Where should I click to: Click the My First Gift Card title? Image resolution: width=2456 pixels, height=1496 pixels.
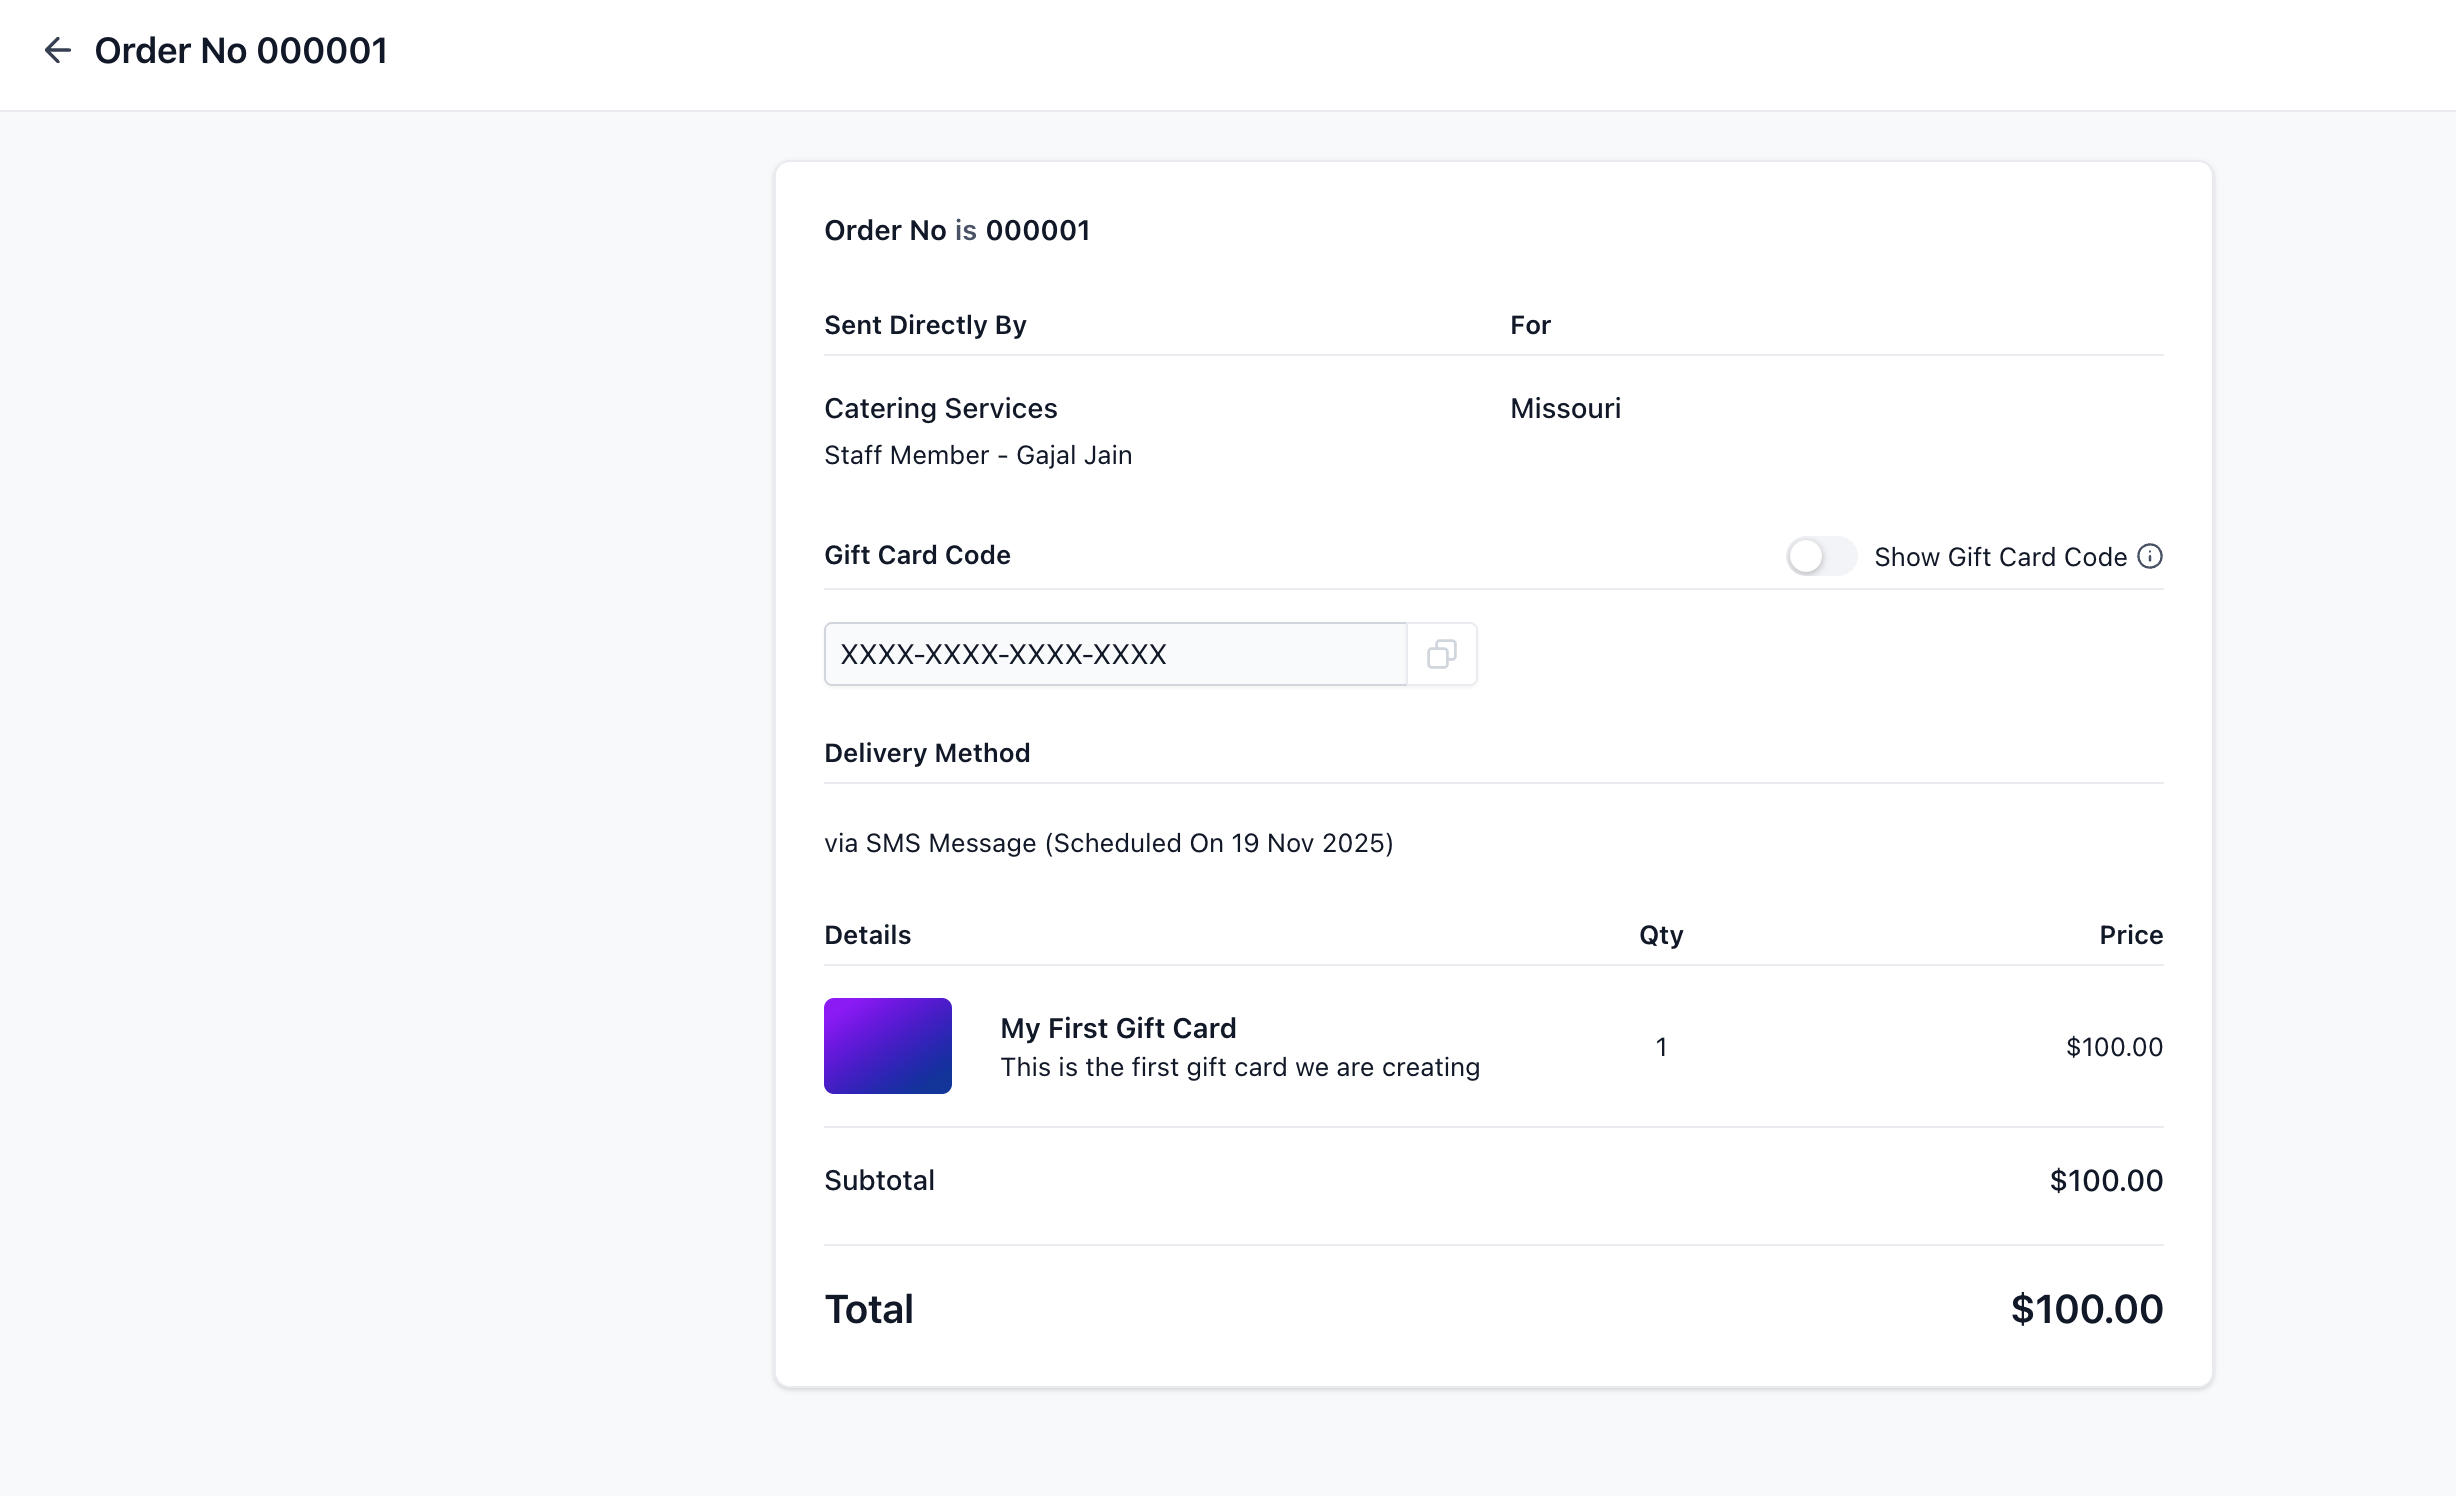coord(1118,1028)
